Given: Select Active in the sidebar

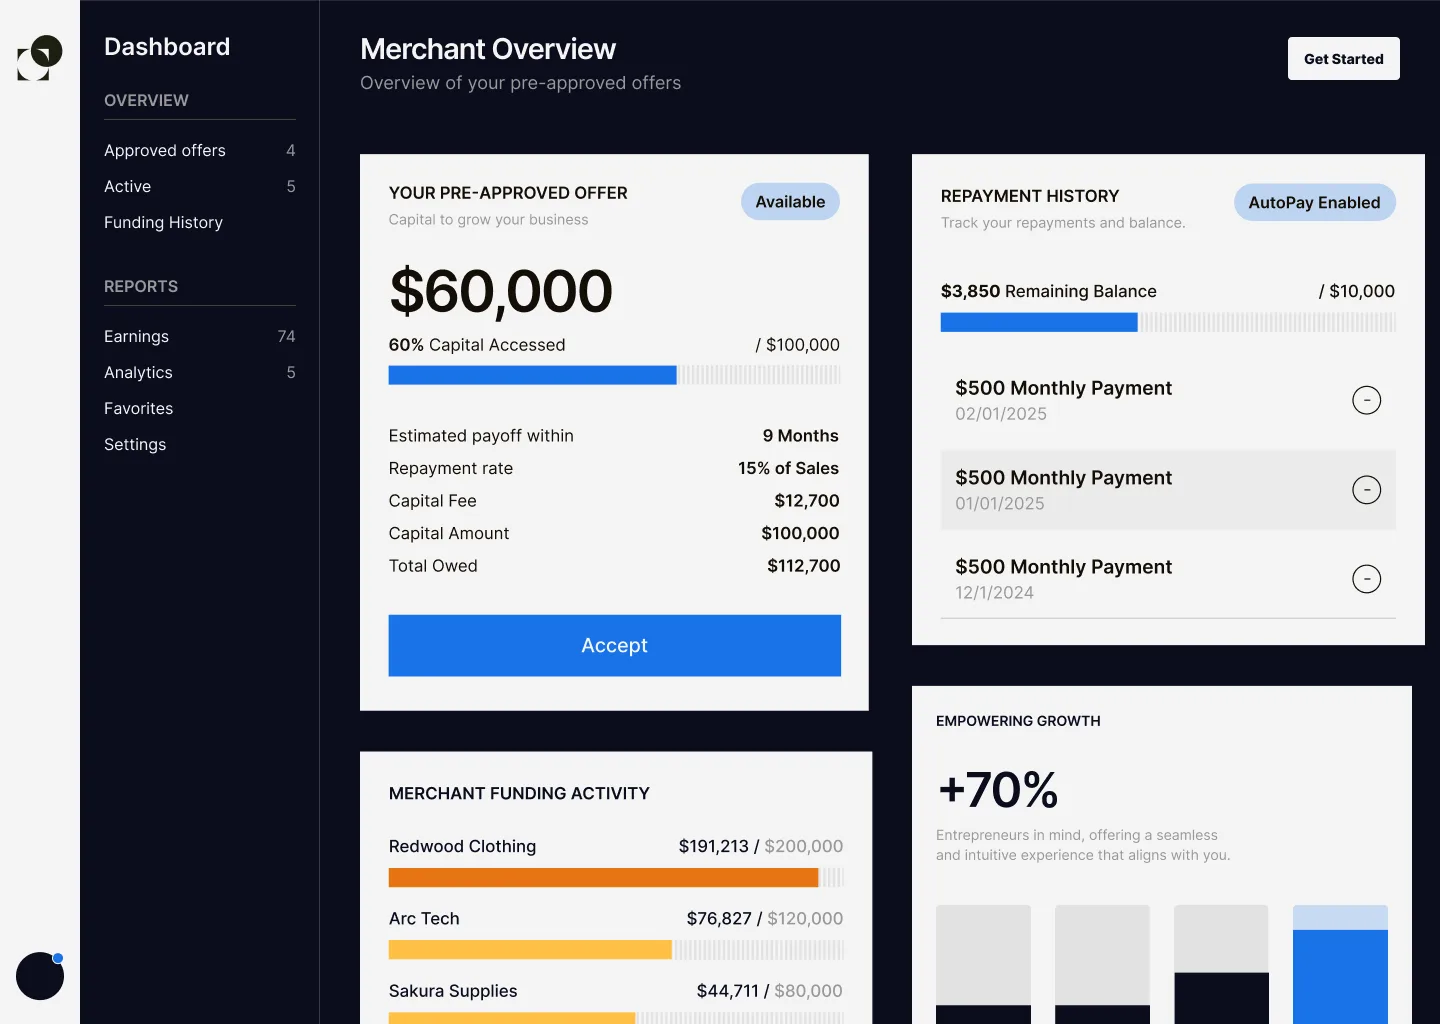Looking at the screenshot, I should 128,186.
